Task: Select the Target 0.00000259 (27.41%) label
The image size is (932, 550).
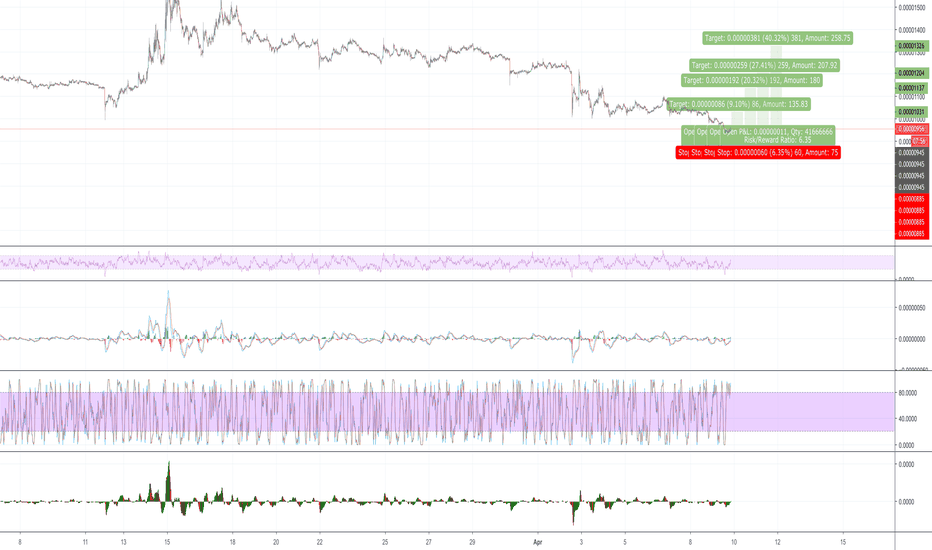Action: pos(764,65)
